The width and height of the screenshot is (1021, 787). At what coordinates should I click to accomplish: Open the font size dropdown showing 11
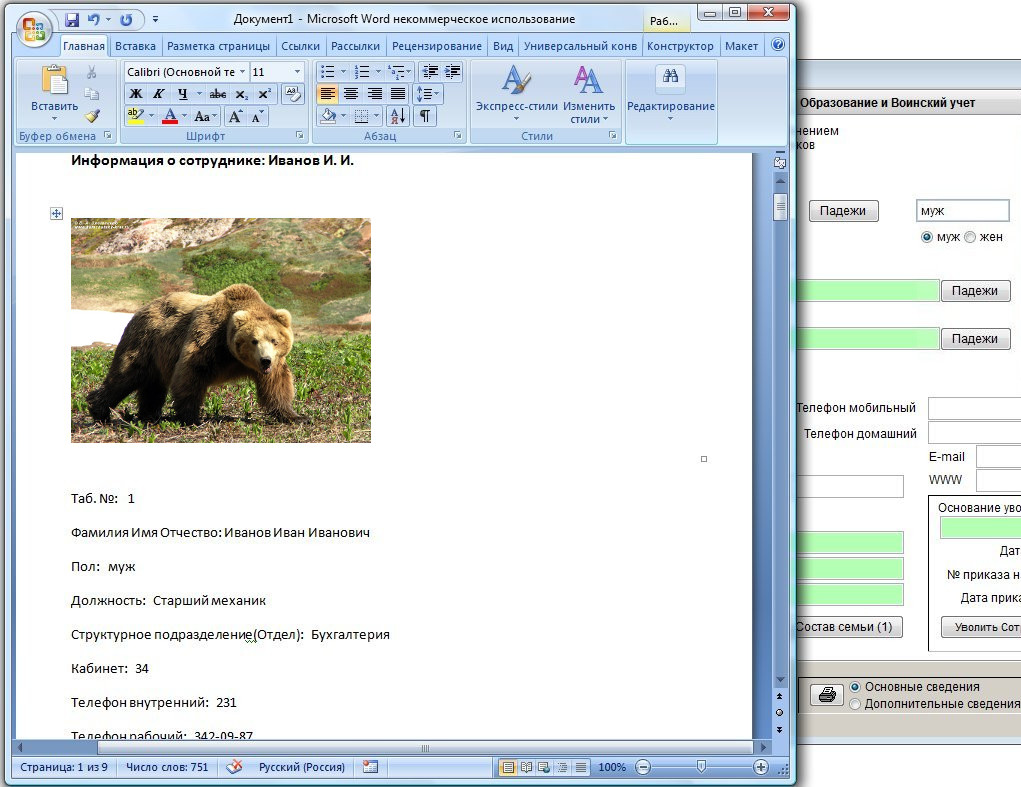tap(297, 72)
